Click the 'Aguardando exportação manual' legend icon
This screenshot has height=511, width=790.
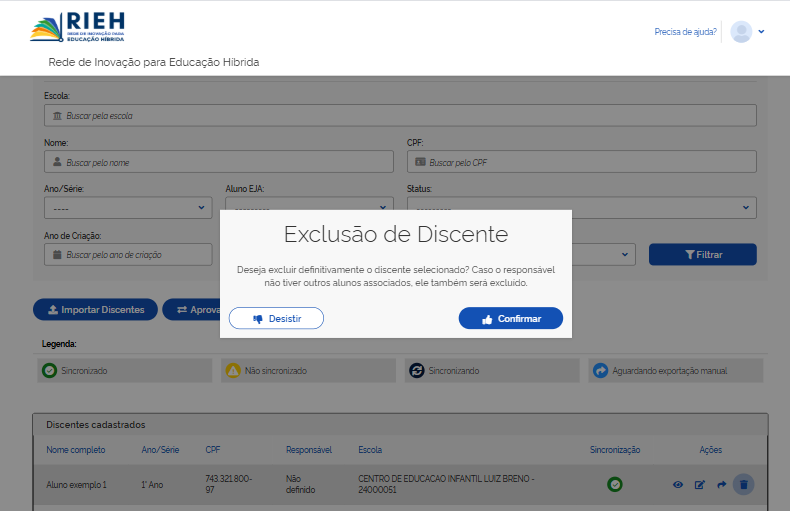[600, 371]
